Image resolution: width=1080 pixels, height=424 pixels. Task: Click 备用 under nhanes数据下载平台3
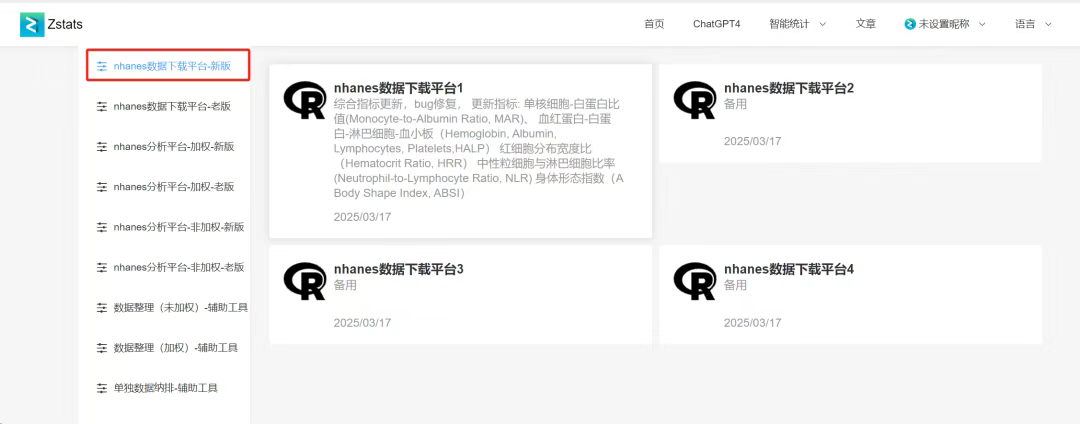[x=345, y=285]
